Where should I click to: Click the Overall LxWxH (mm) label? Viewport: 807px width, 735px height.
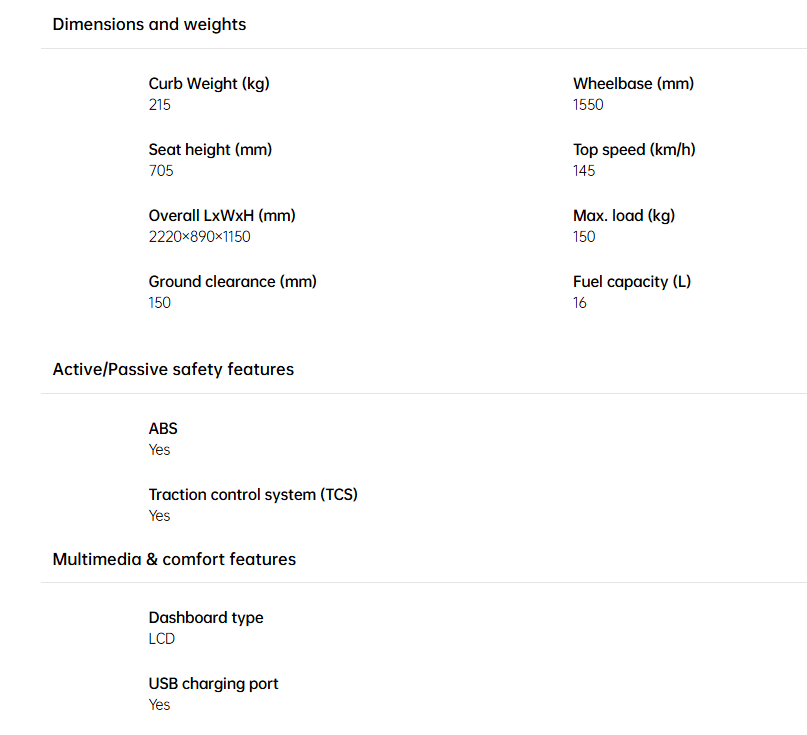222,216
